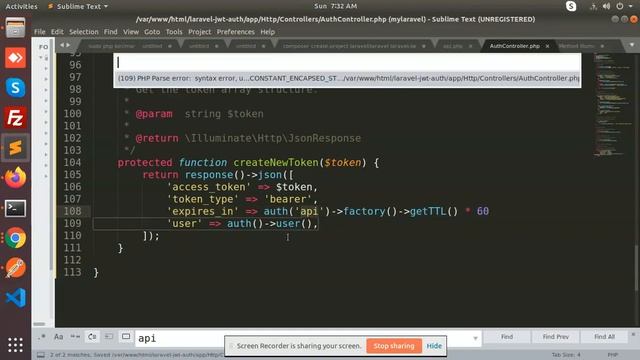
Task: Open the Find menu
Action: (111, 32)
